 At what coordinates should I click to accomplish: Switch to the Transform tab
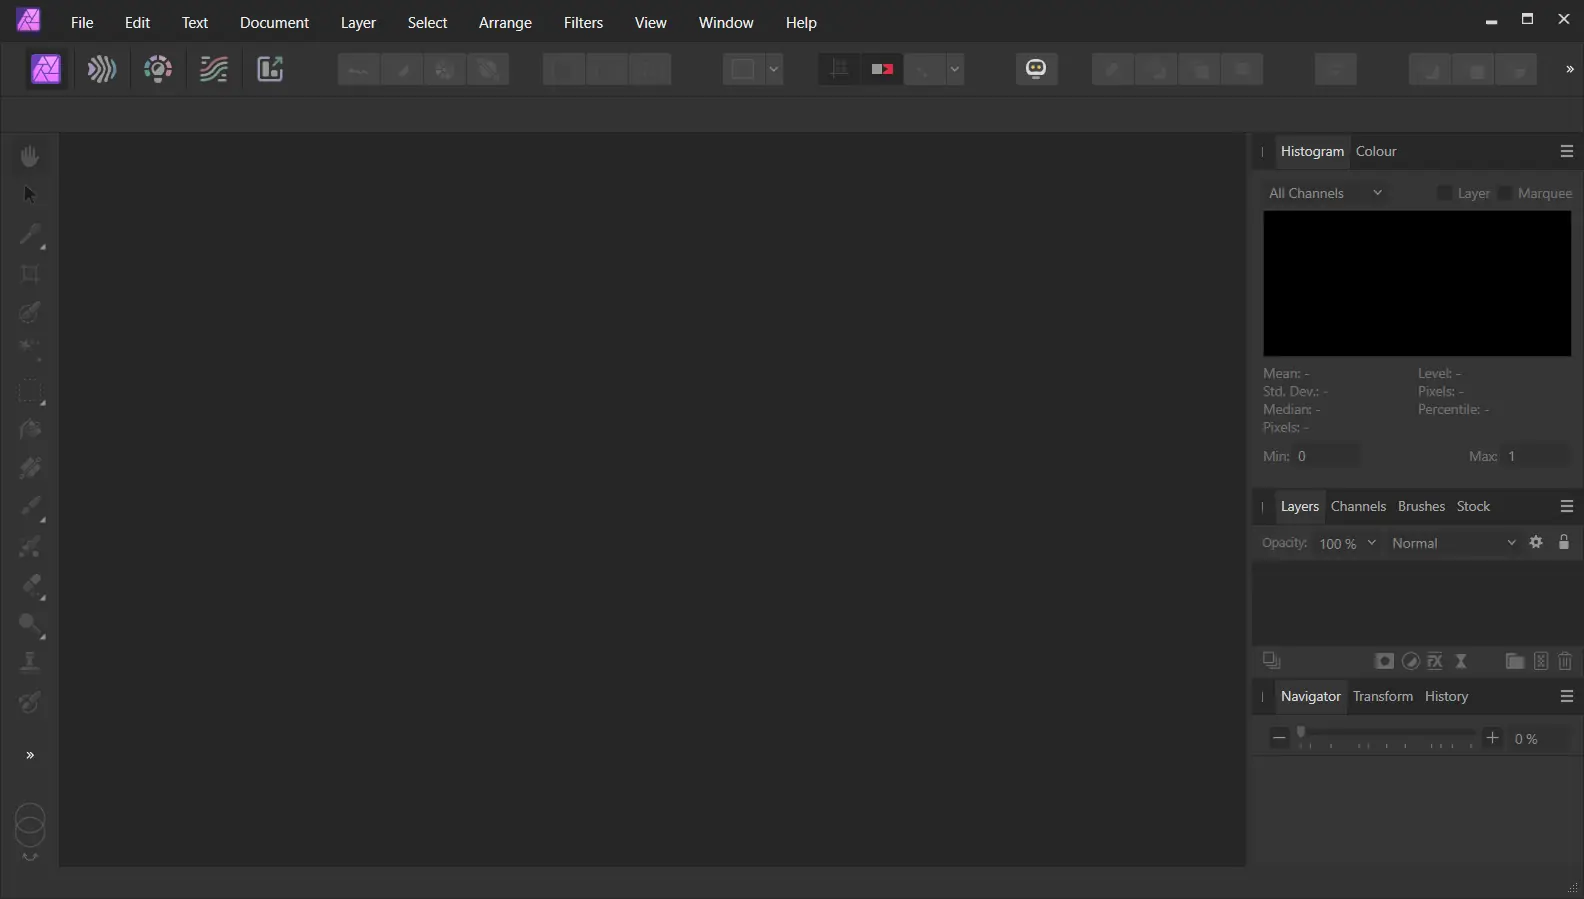1383,696
